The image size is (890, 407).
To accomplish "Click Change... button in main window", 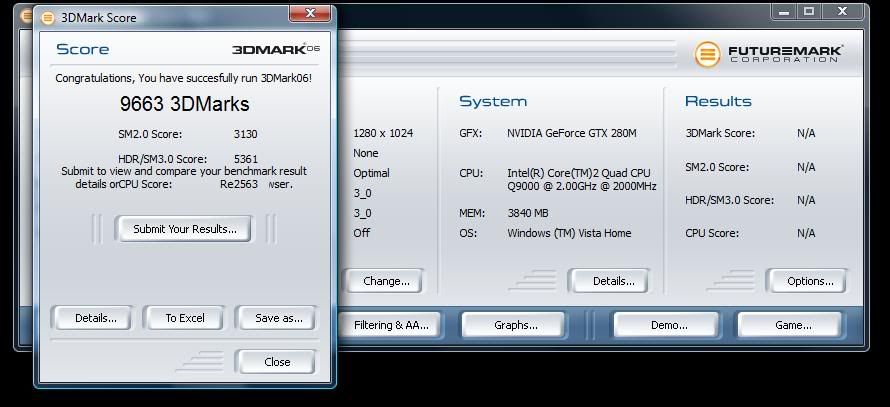I will (x=386, y=281).
